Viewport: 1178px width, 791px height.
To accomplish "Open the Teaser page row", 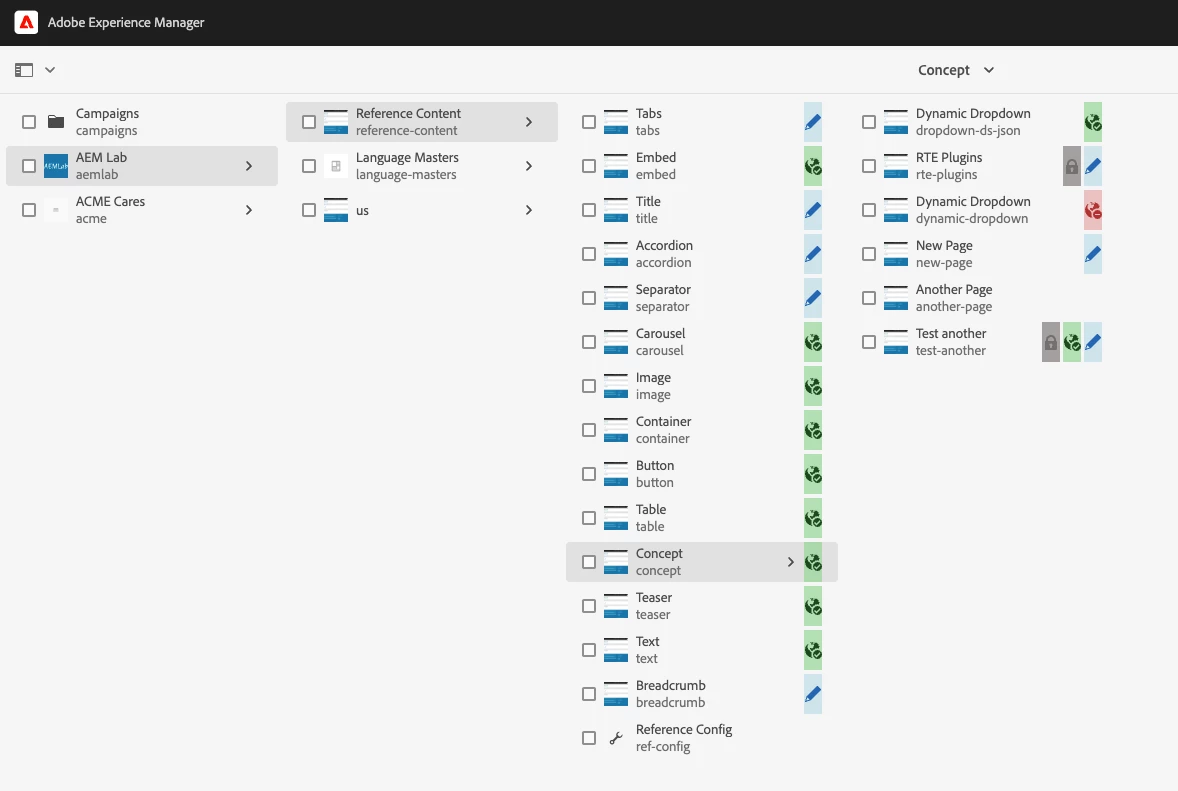I will (x=702, y=605).
